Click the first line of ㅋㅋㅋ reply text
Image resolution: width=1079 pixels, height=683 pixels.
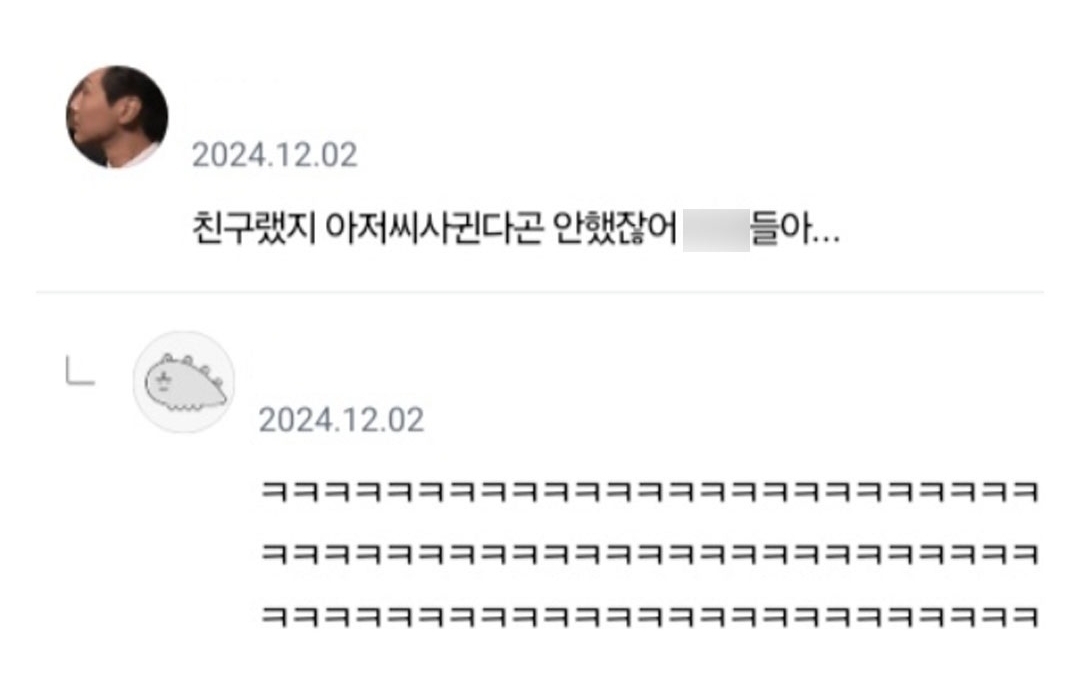coord(650,492)
